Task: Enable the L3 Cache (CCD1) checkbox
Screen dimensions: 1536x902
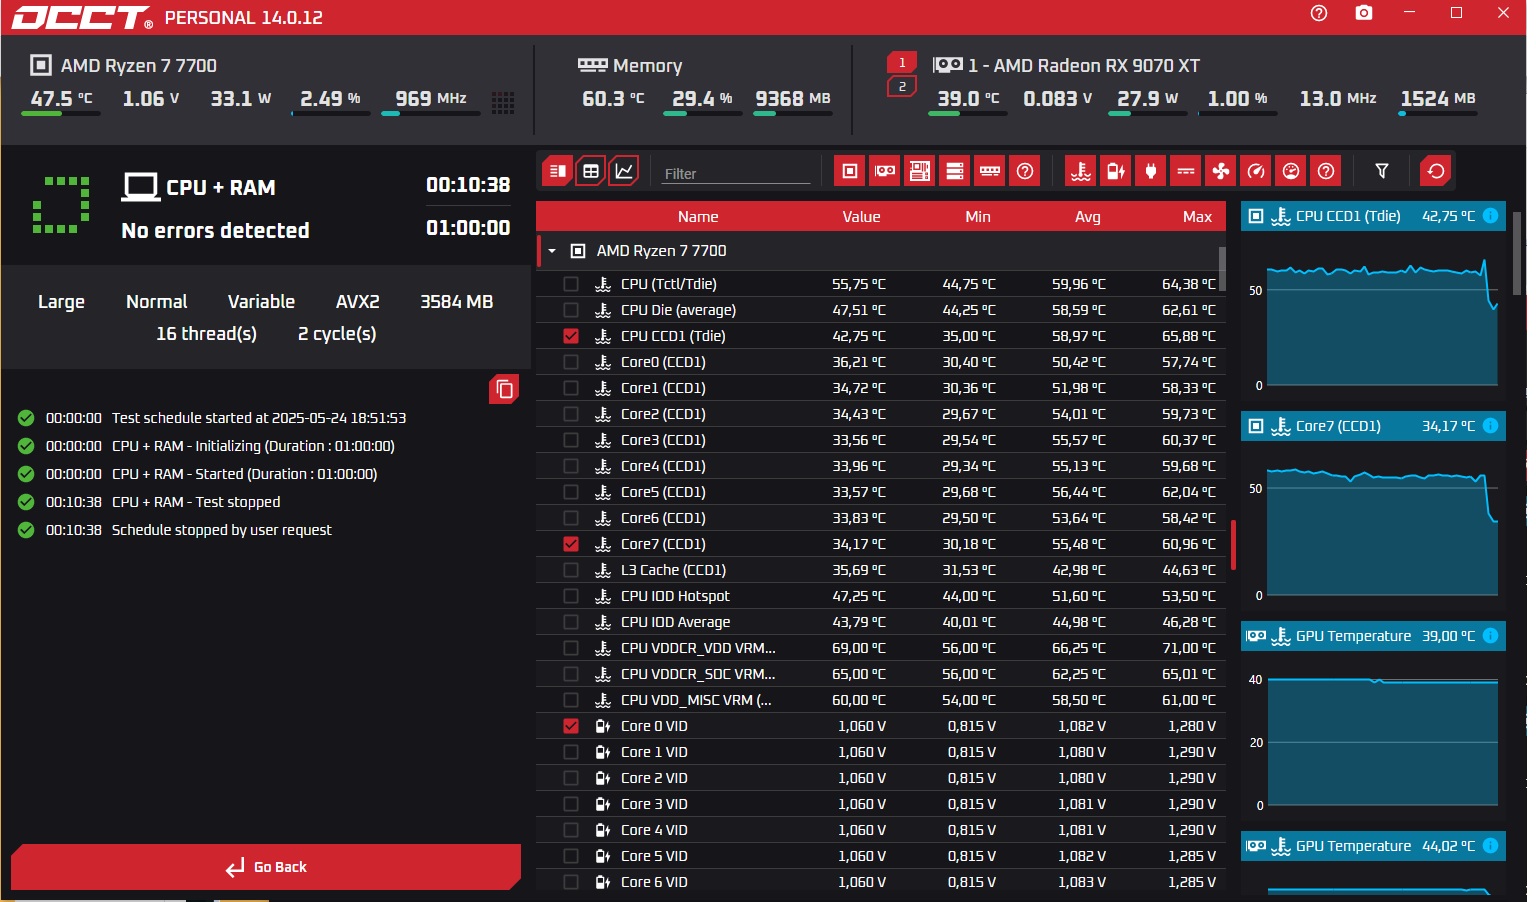Action: (x=571, y=570)
